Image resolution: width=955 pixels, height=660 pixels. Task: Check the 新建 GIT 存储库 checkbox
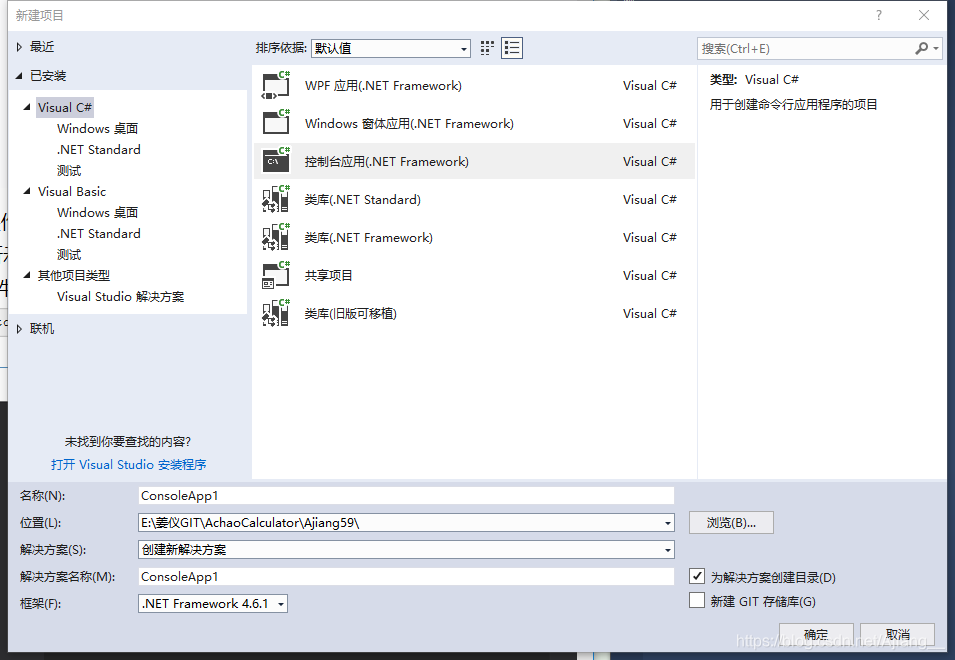[x=697, y=600]
